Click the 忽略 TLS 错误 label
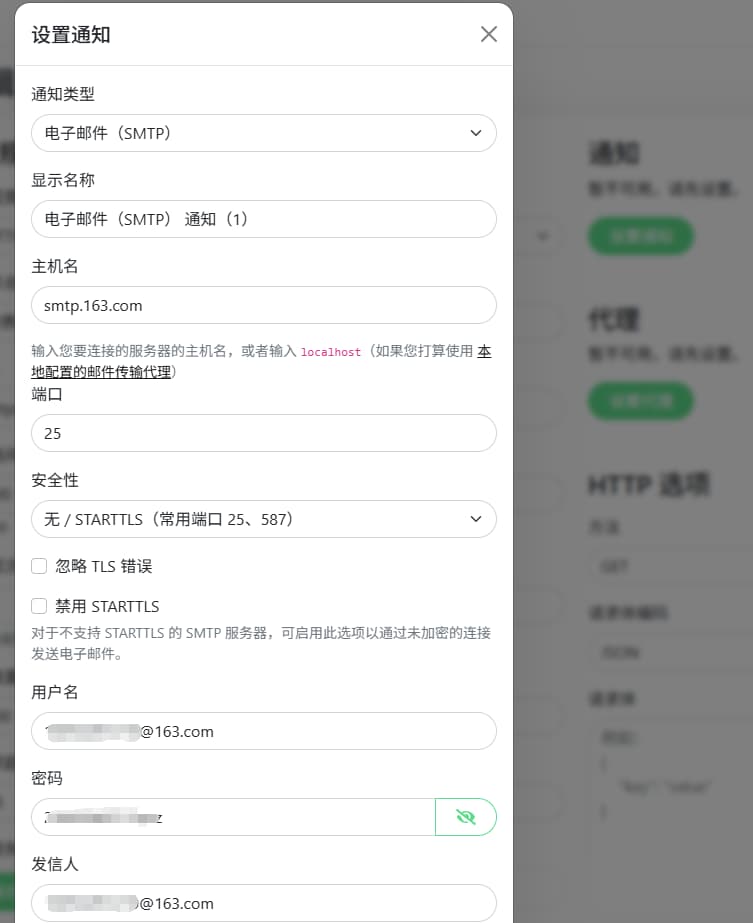 tap(104, 566)
